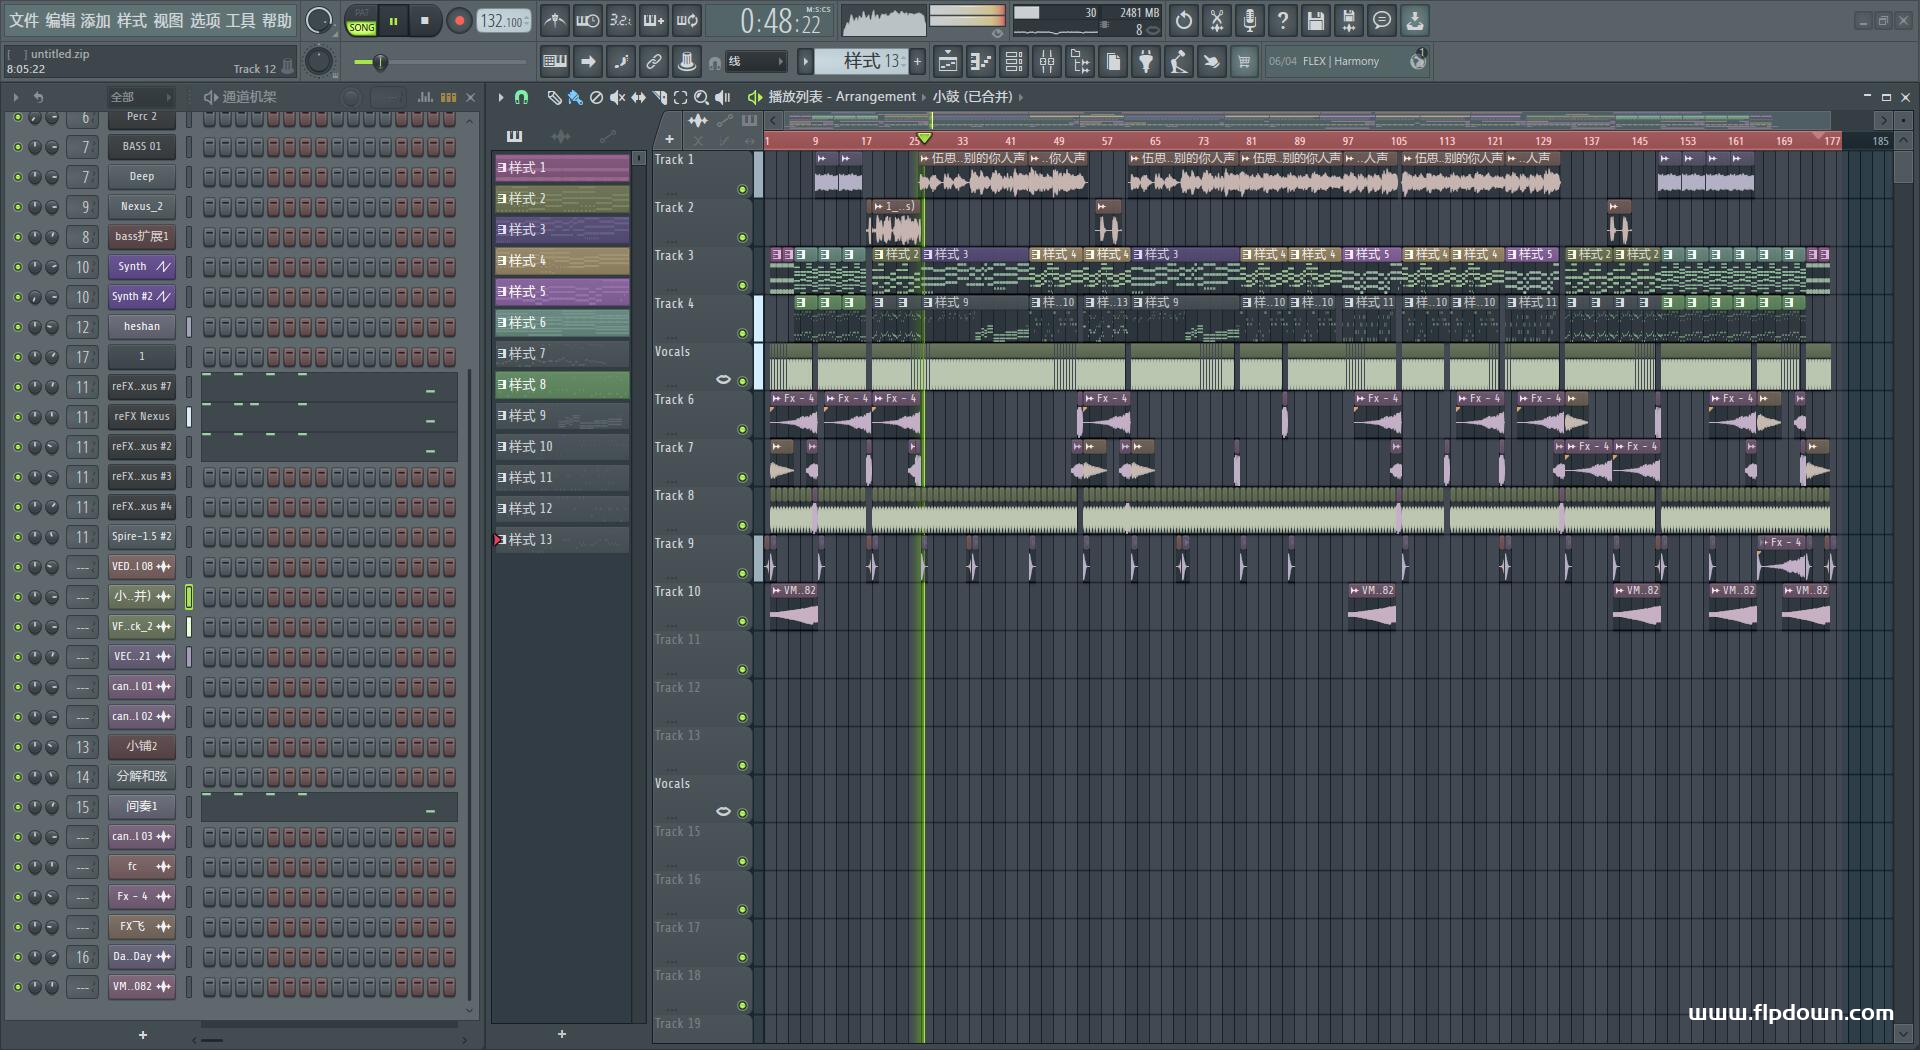Screen dimensions: 1920x1050
Task: Toggle the recording countdown icon
Action: [621, 20]
